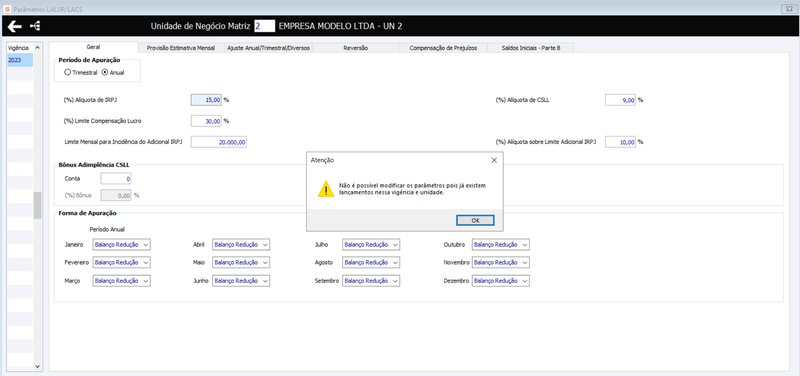The width and height of the screenshot is (800, 376).
Task: Open the Maio dropdown
Action: click(x=241, y=263)
